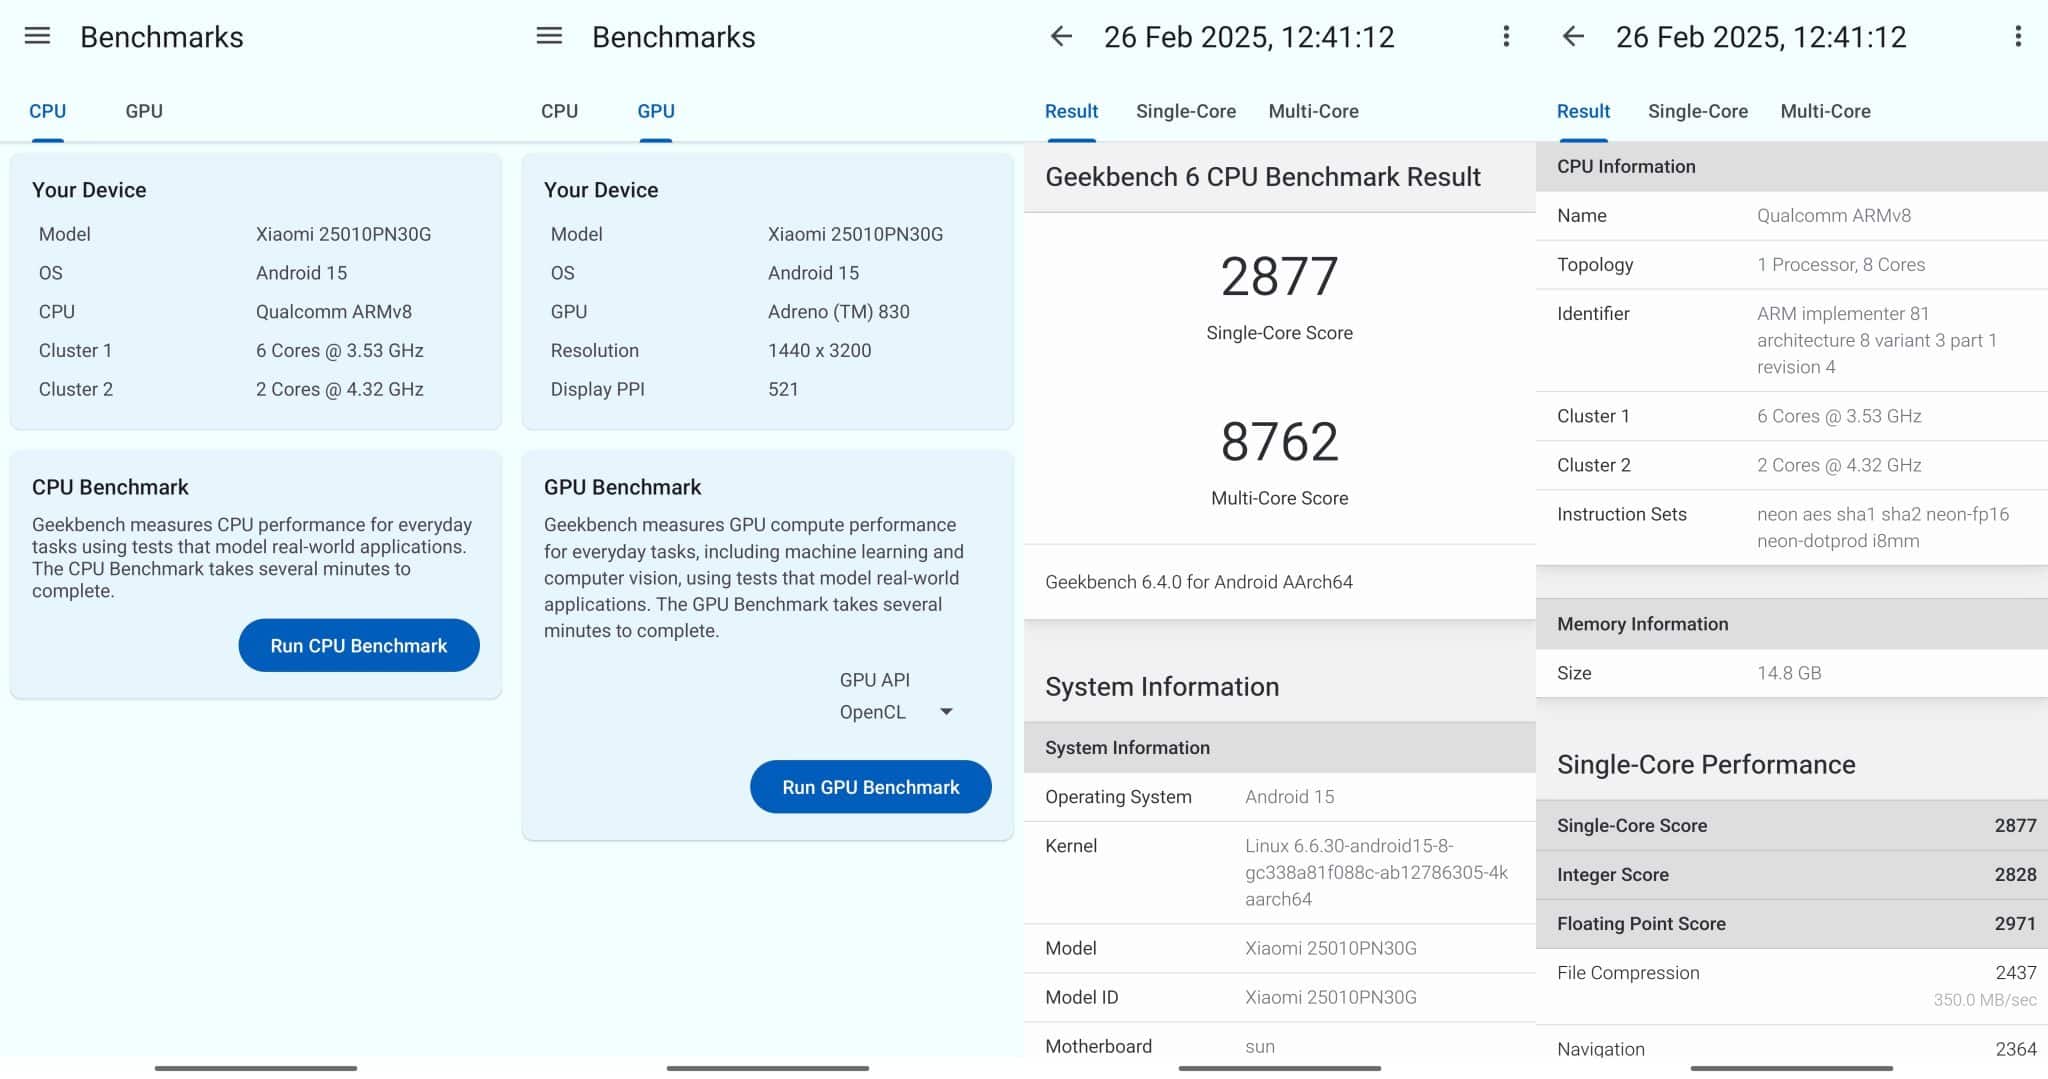
Task: Tap Topology value 1 Processor, 8 Cores
Action: tap(1841, 265)
